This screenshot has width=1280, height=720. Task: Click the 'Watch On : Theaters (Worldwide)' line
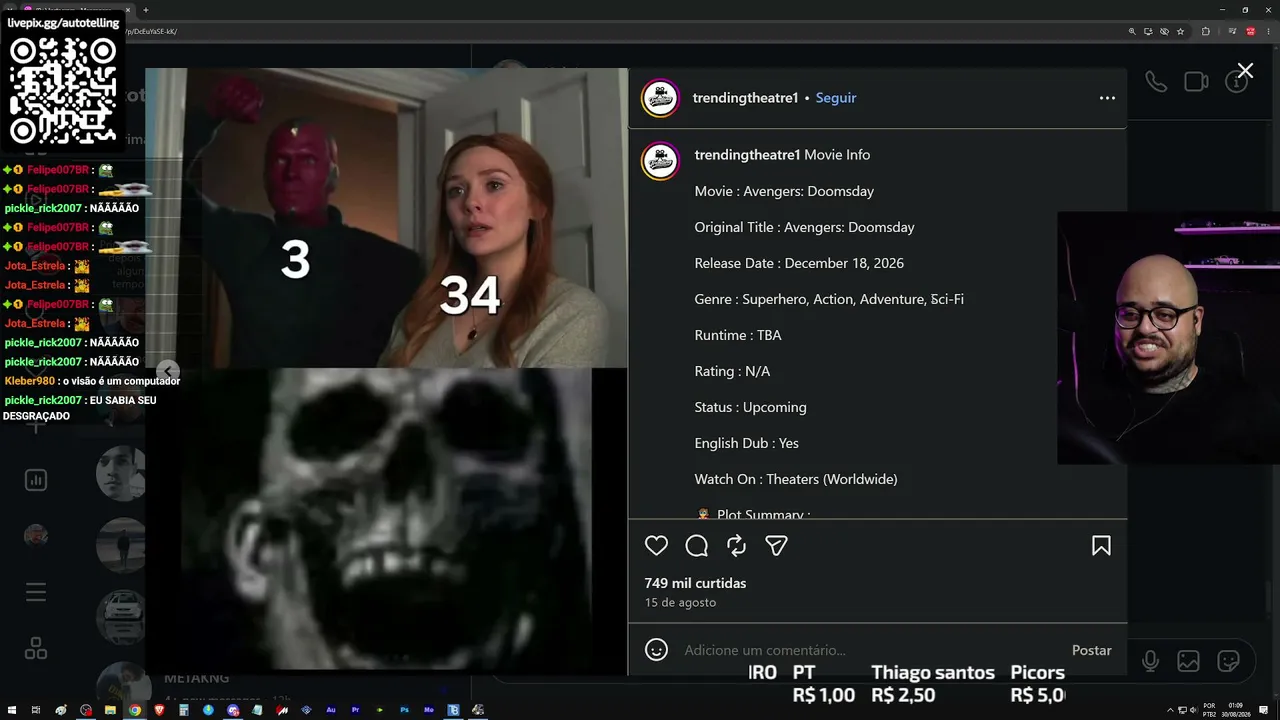click(x=796, y=479)
